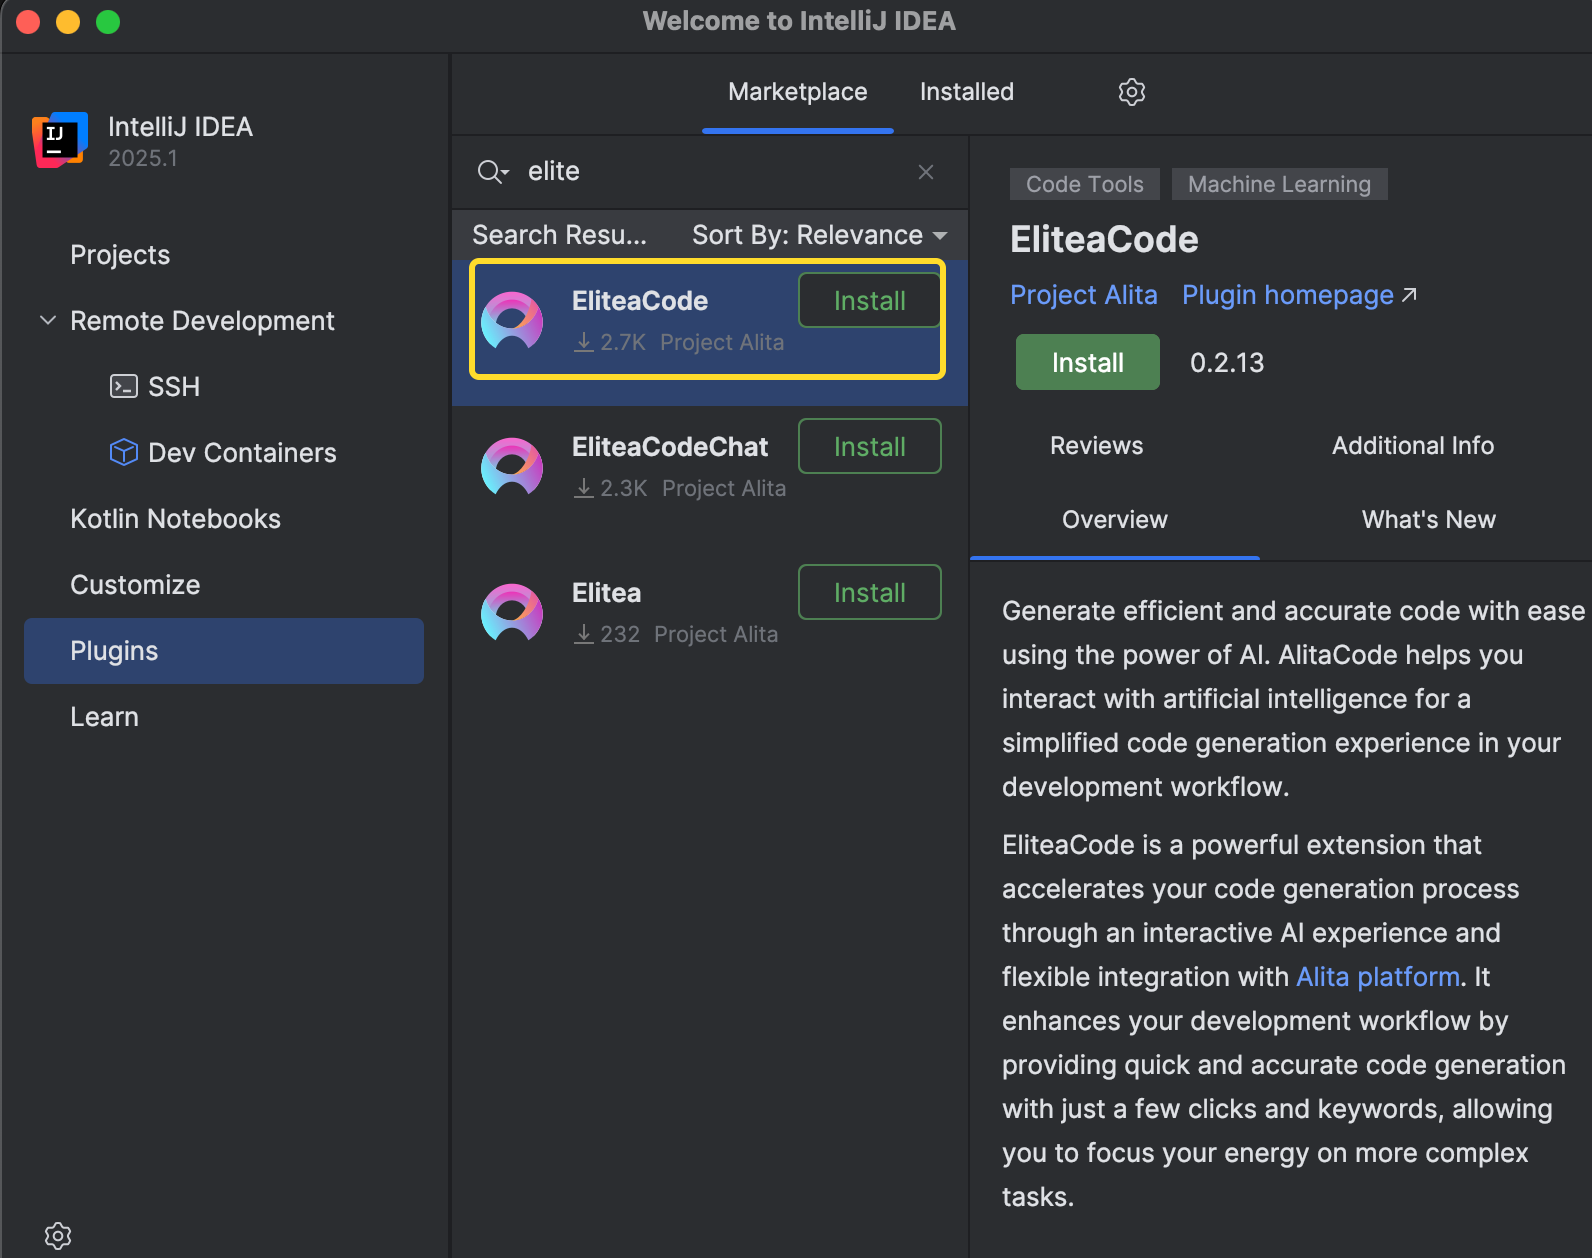
Task: Click the 2.3K downloads text
Action: click(x=624, y=488)
